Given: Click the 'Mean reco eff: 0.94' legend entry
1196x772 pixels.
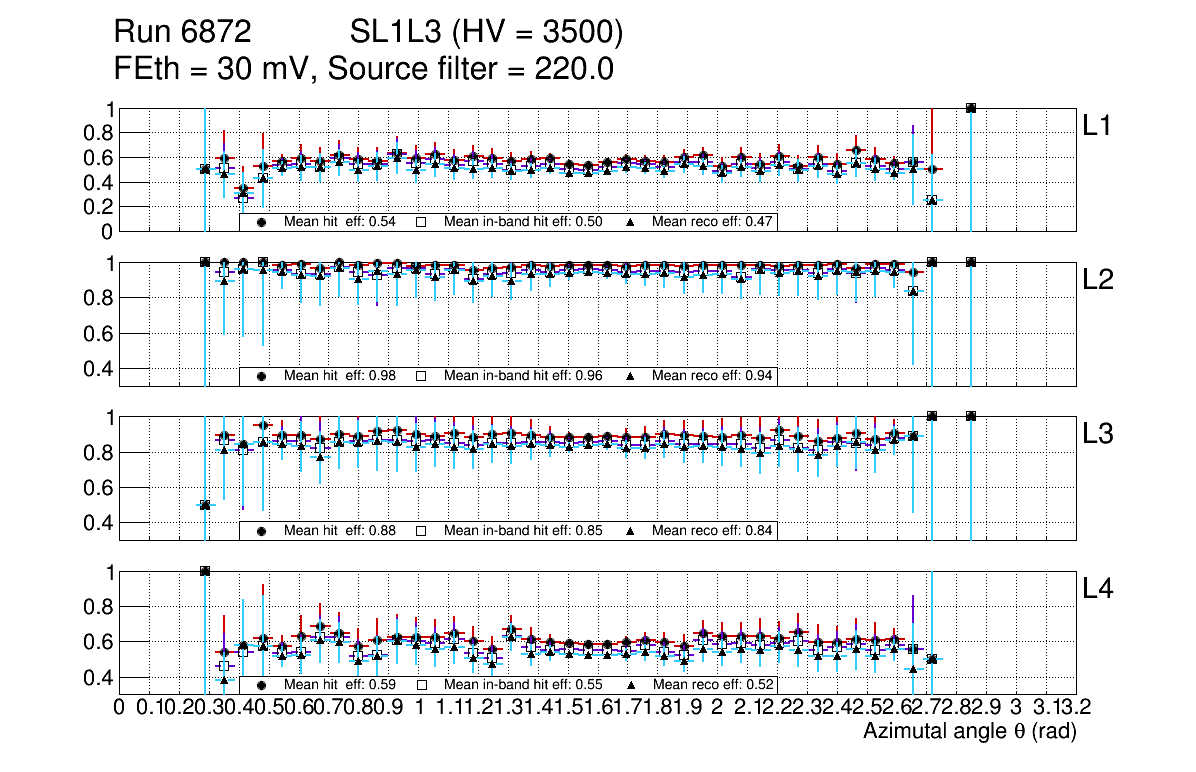Looking at the screenshot, I should pyautogui.click(x=712, y=376).
